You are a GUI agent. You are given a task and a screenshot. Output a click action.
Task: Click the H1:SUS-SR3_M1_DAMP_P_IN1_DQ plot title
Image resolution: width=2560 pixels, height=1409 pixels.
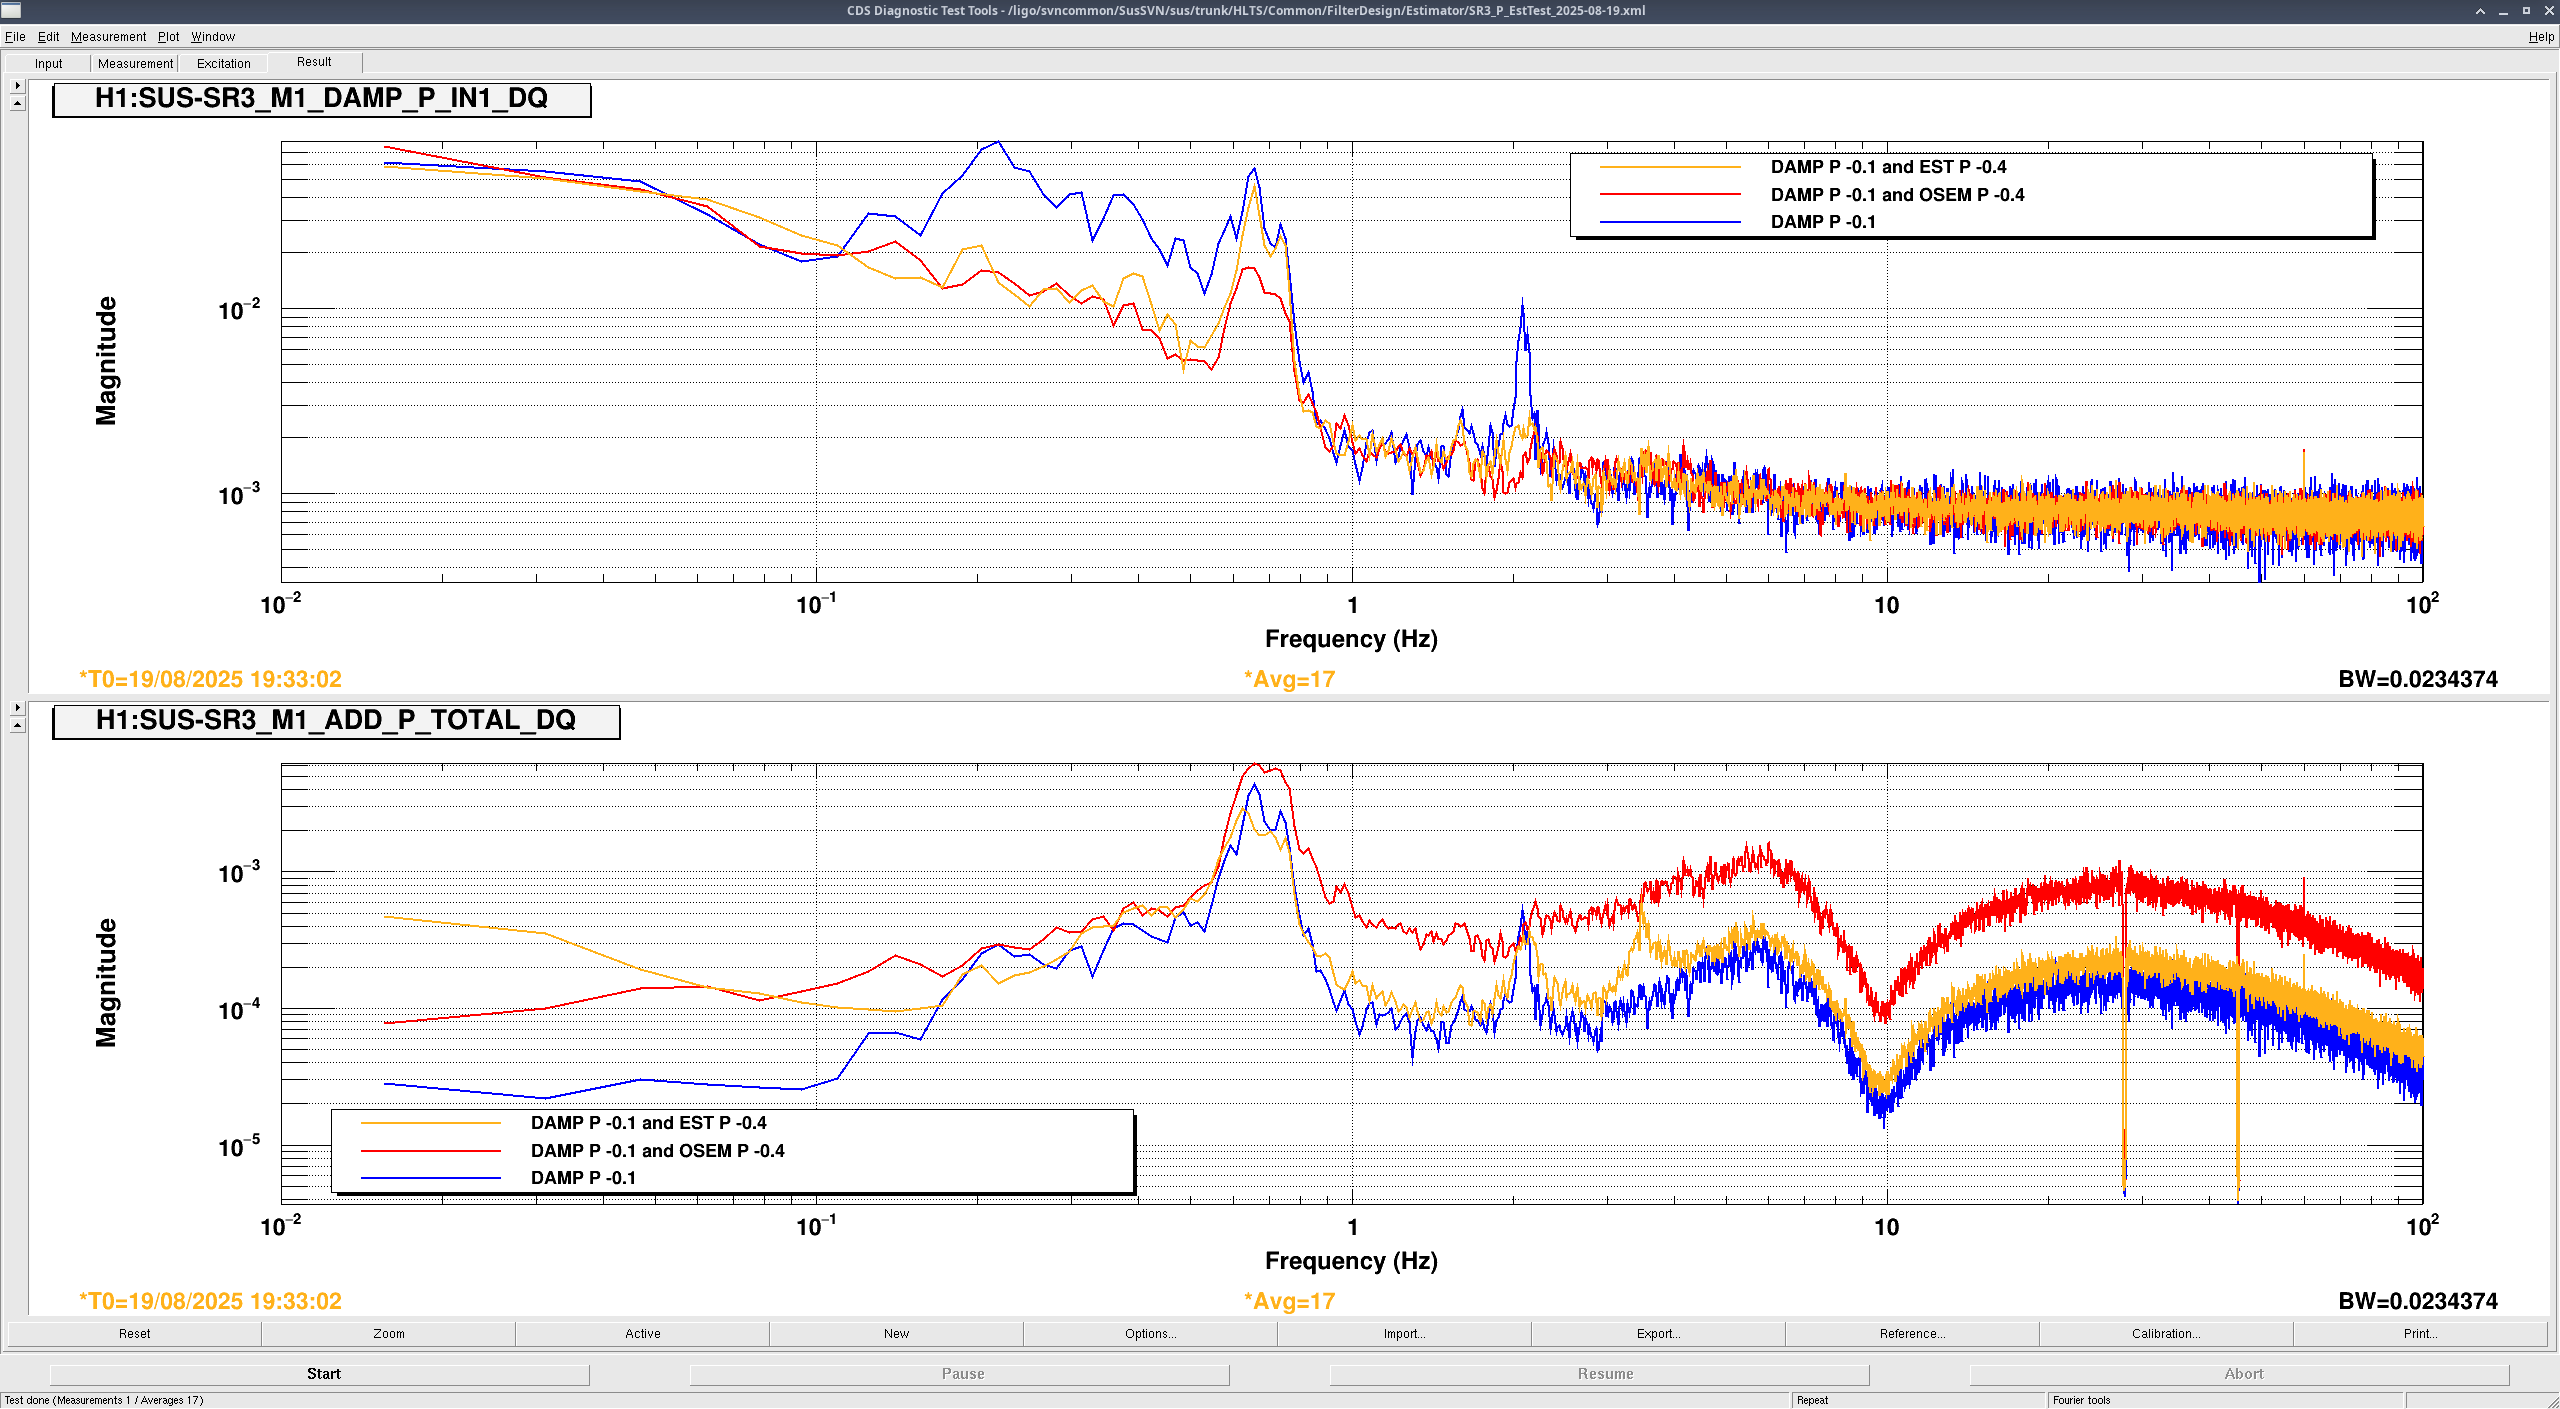322,99
